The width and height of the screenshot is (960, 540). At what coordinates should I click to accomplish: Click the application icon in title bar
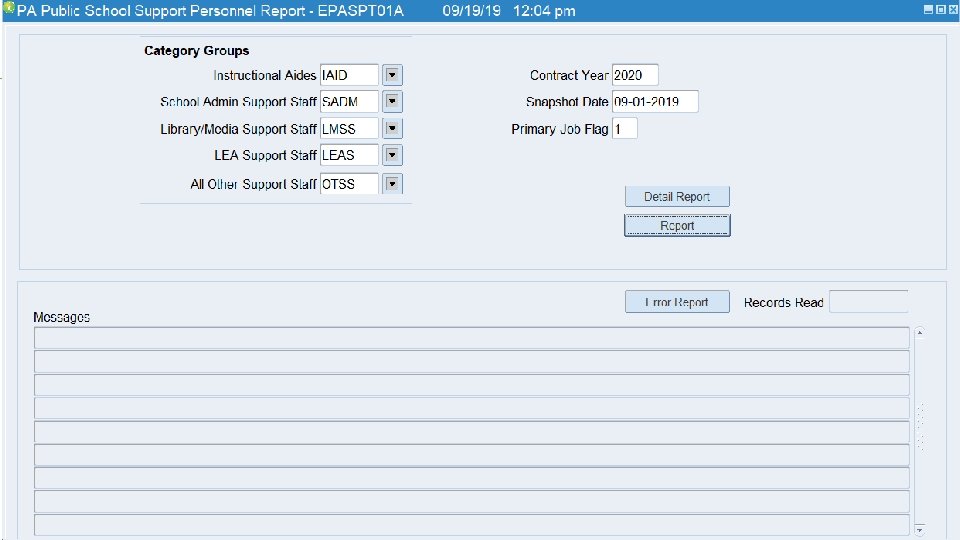9,8
